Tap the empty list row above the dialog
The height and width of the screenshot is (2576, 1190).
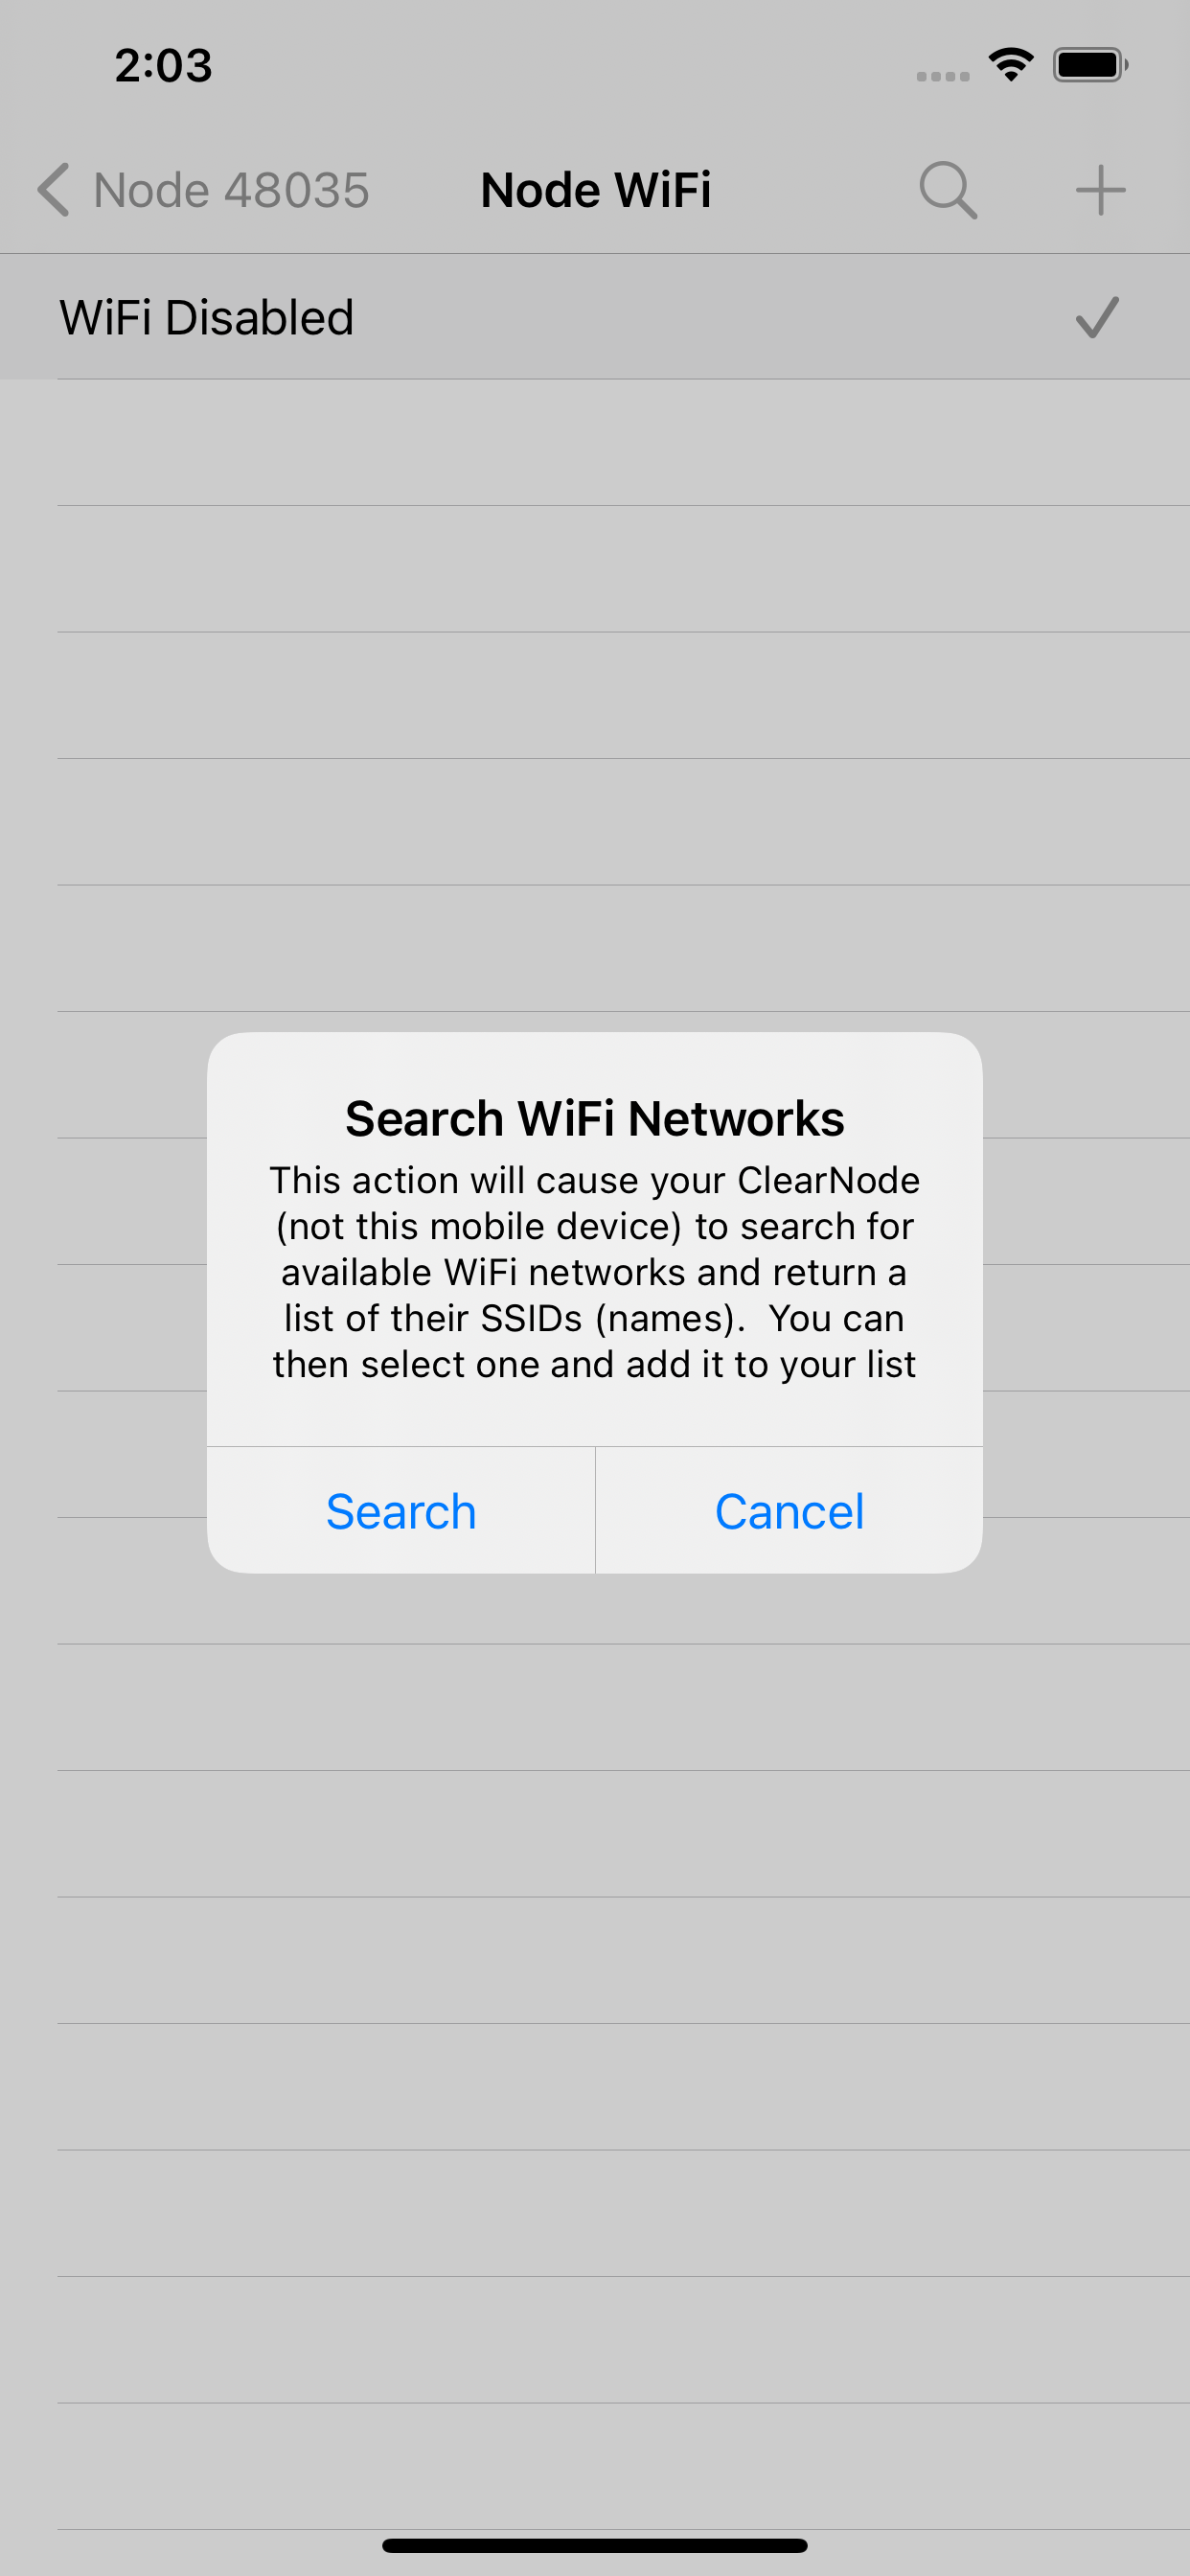pyautogui.click(x=595, y=949)
